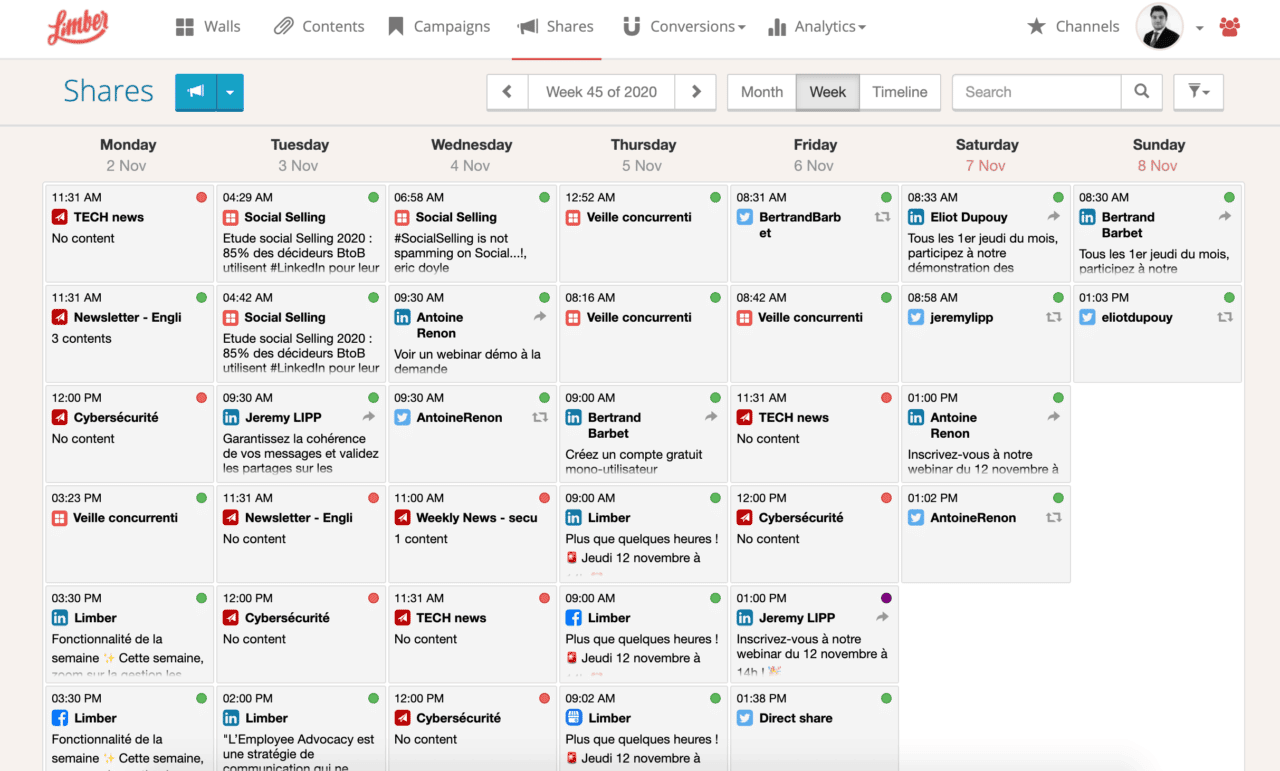Click Facebook icon on Thursday Limber share
1280x771 pixels.
point(573,618)
